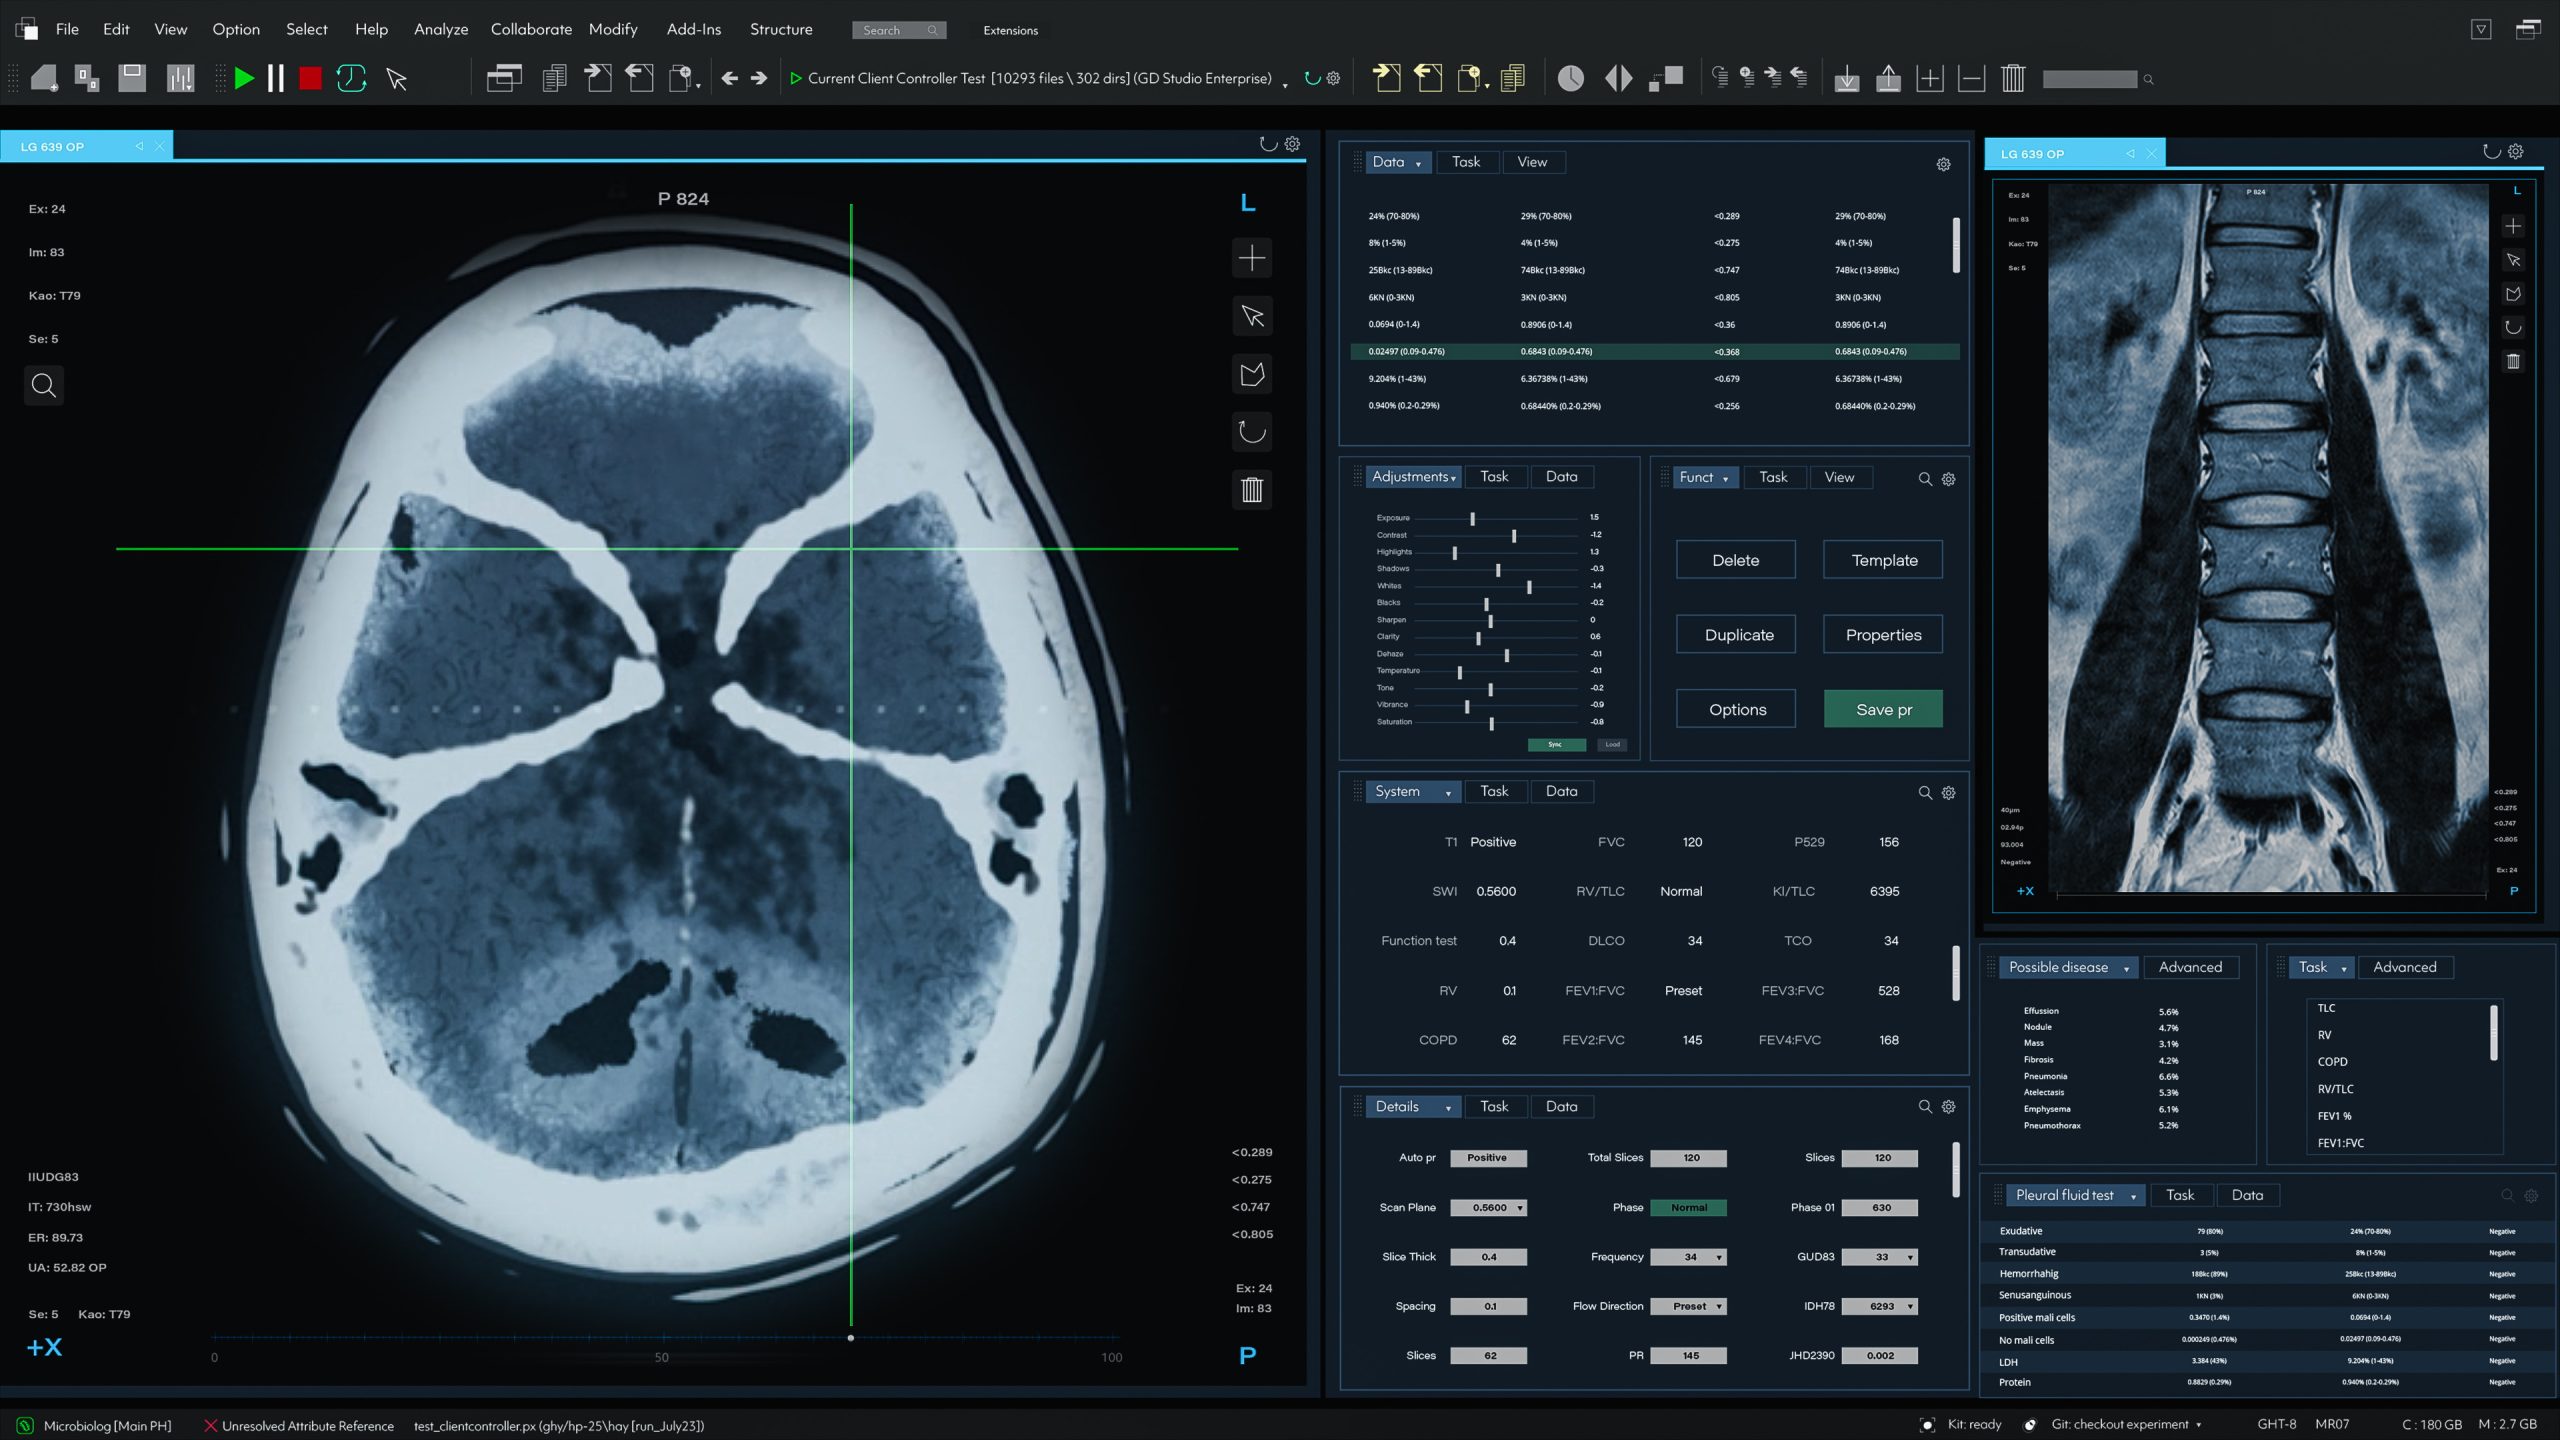Screen dimensions: 2560x1440
Task: Open the Add-Ins menu
Action: click(x=694, y=30)
